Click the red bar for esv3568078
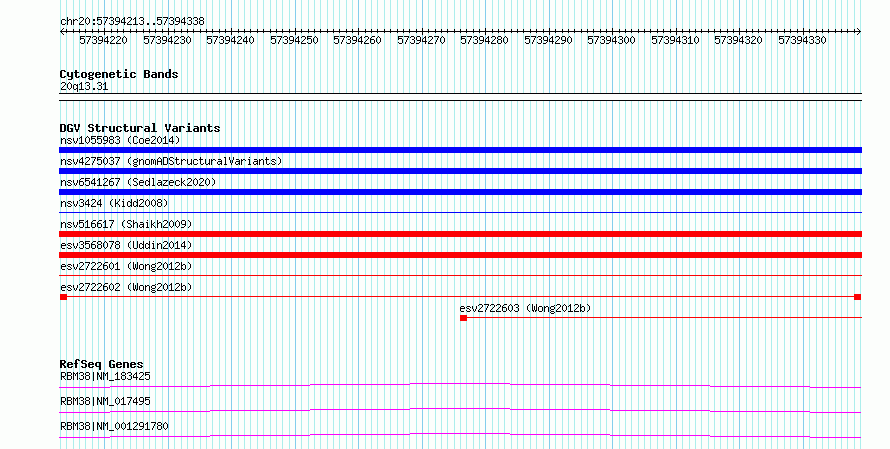Image resolution: width=890 pixels, height=449 pixels. (460, 255)
